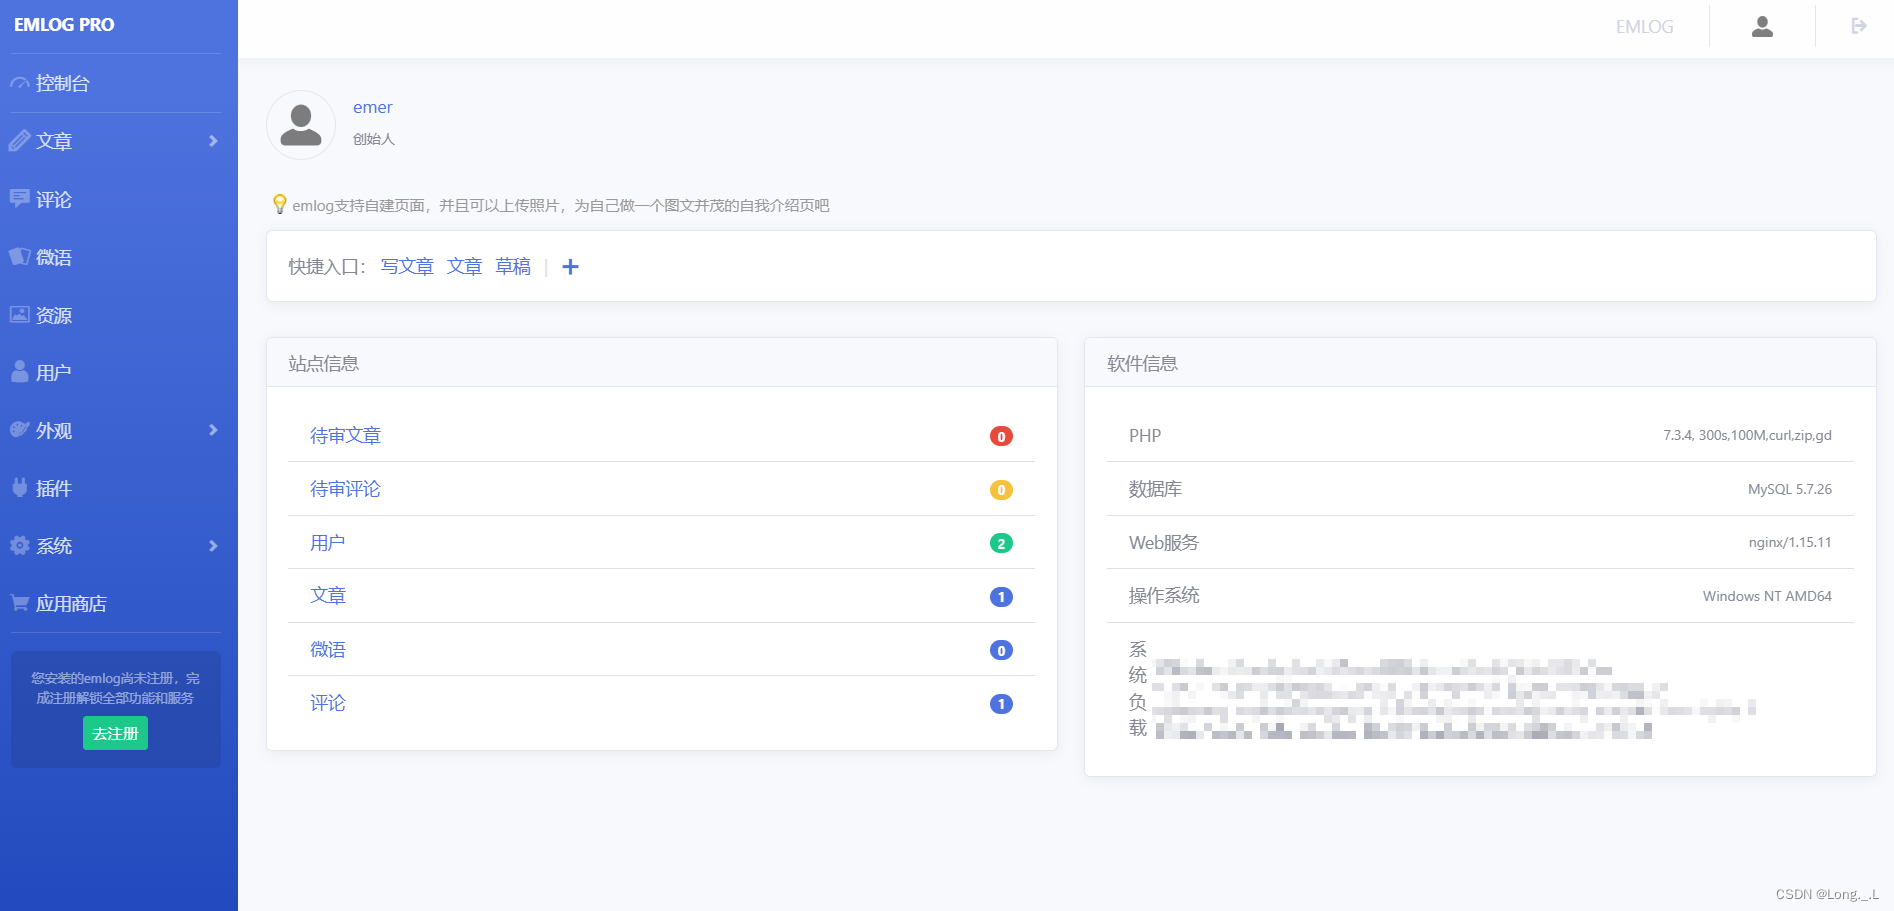Expand the 系统 sidebar submenu arrow
1894x911 pixels.
pos(213,546)
